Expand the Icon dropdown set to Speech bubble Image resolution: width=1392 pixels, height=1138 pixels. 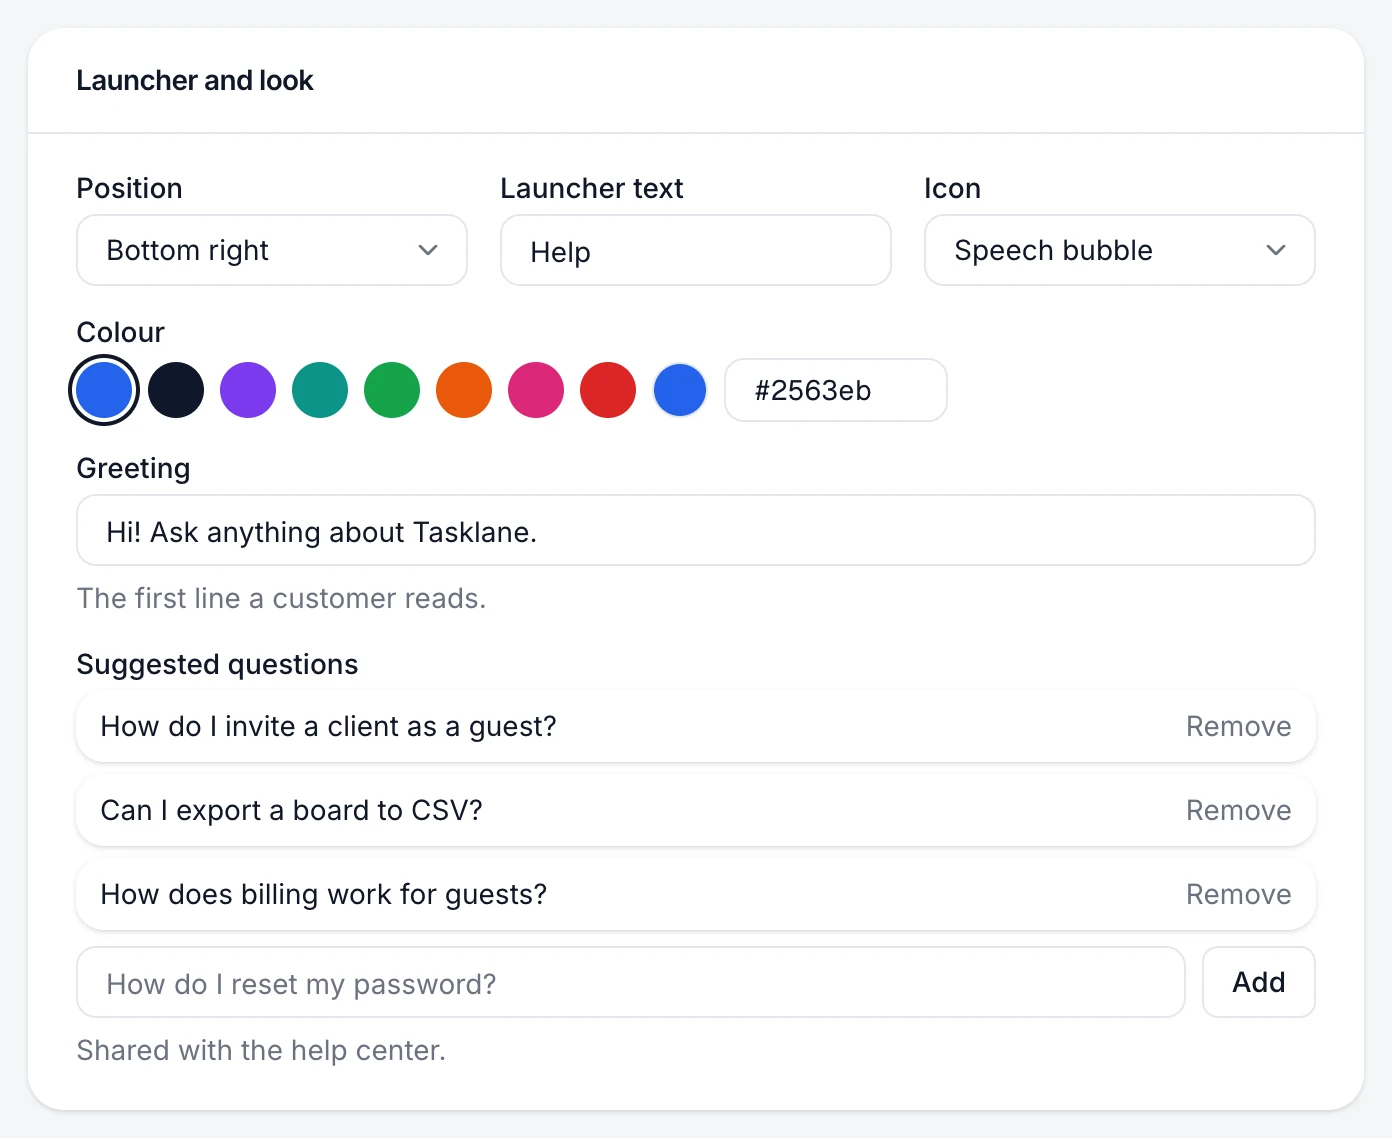(x=1119, y=250)
